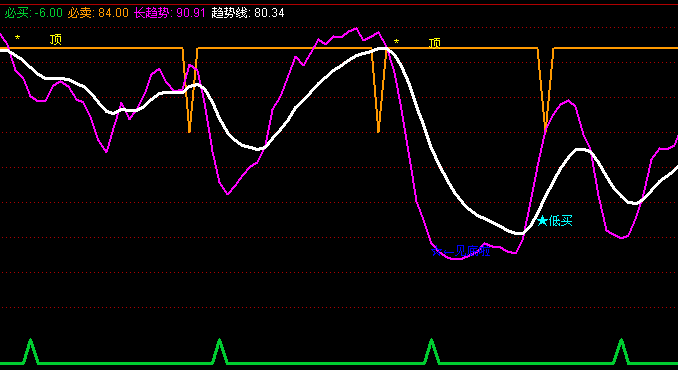The width and height of the screenshot is (678, 370).
Task: Select the ★低买 buy signal marker
Action: pos(555,221)
